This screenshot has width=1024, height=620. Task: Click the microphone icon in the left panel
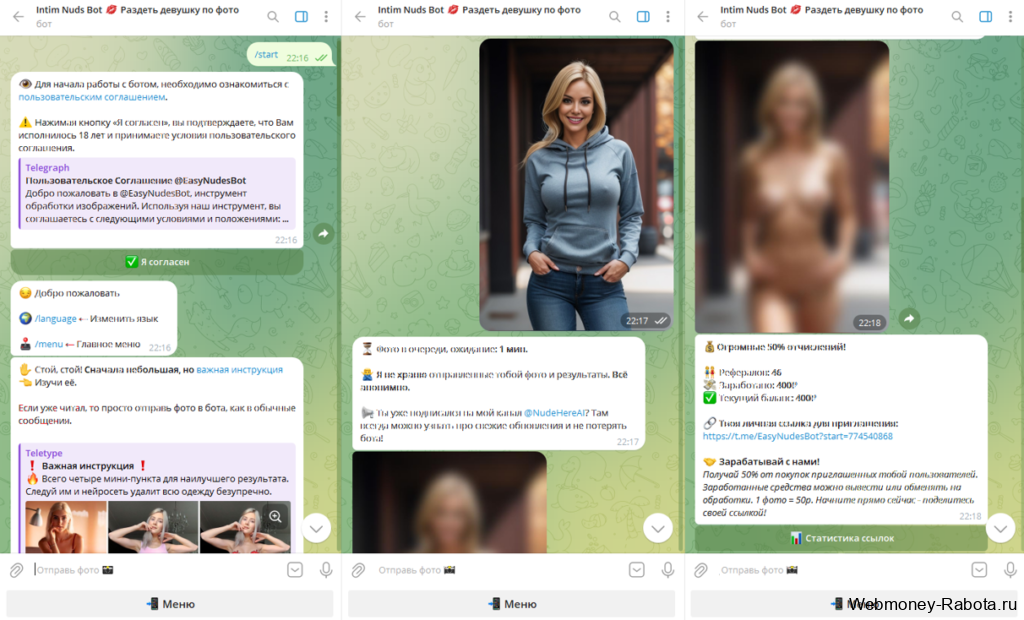(x=326, y=570)
